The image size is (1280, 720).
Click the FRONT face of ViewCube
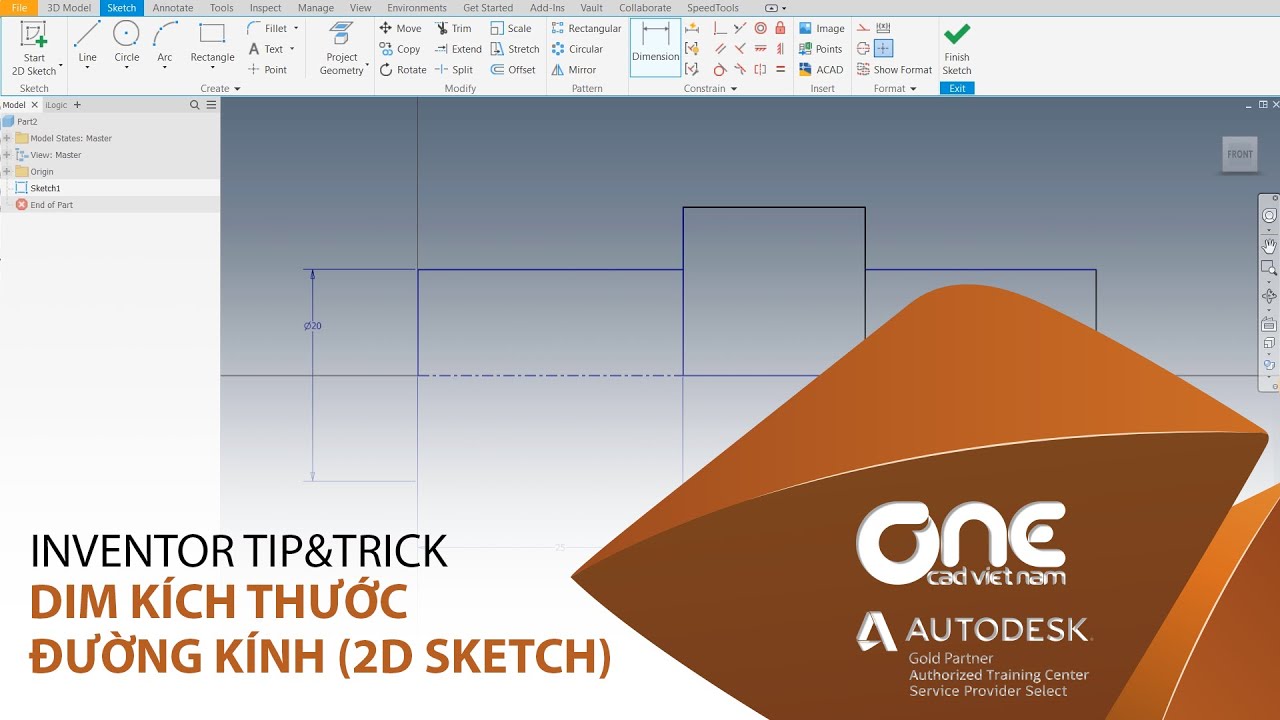coord(1240,154)
